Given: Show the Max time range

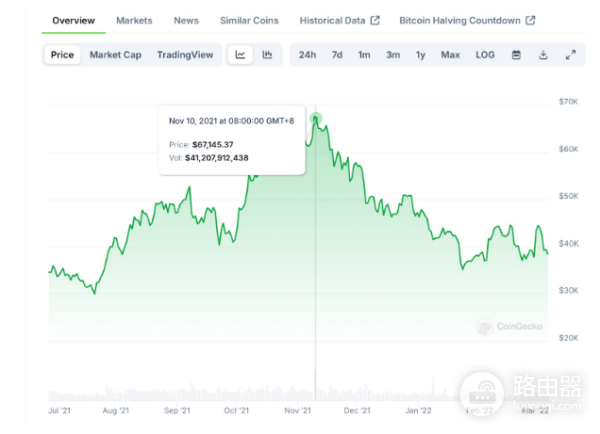Looking at the screenshot, I should pyautogui.click(x=450, y=55).
